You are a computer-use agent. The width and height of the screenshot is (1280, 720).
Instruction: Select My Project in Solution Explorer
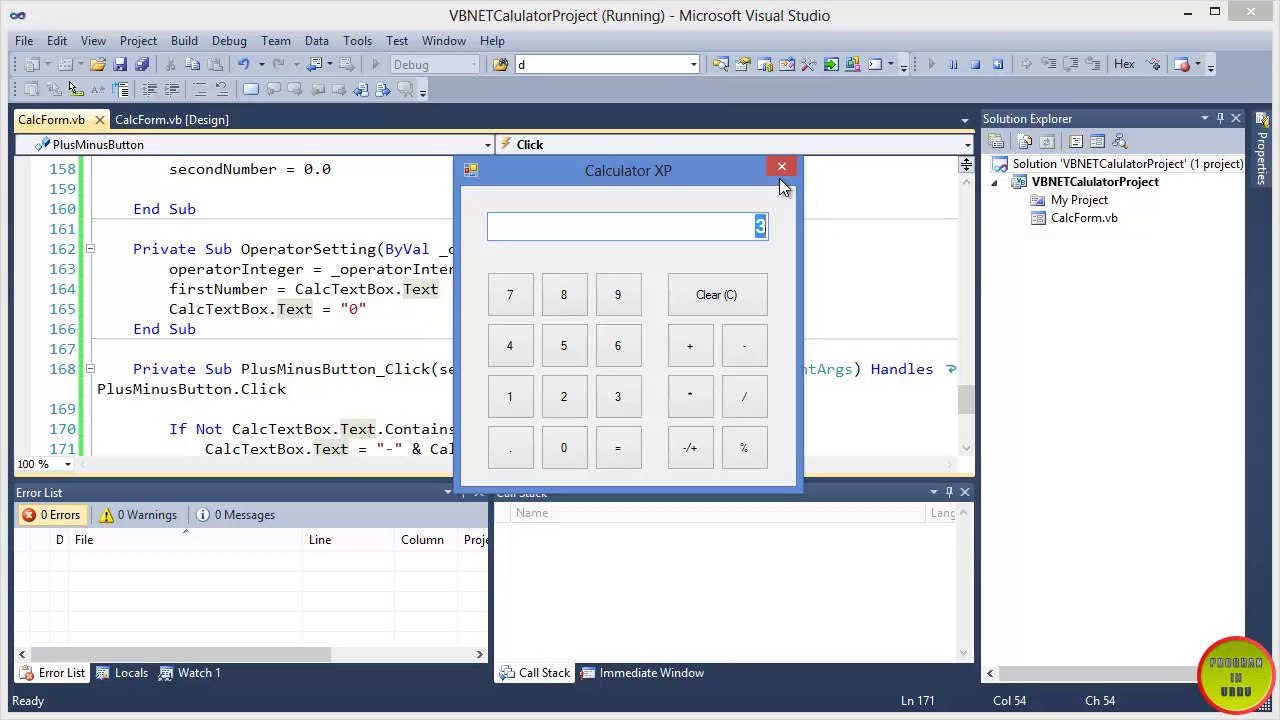1079,200
